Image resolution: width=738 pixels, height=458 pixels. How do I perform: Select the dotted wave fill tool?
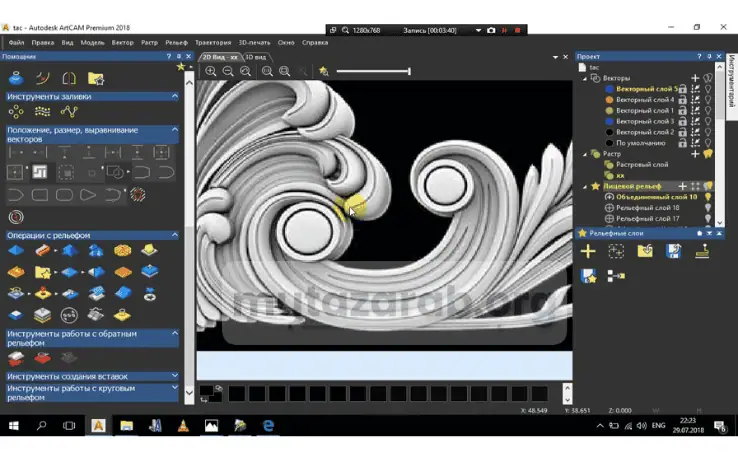tap(42, 112)
